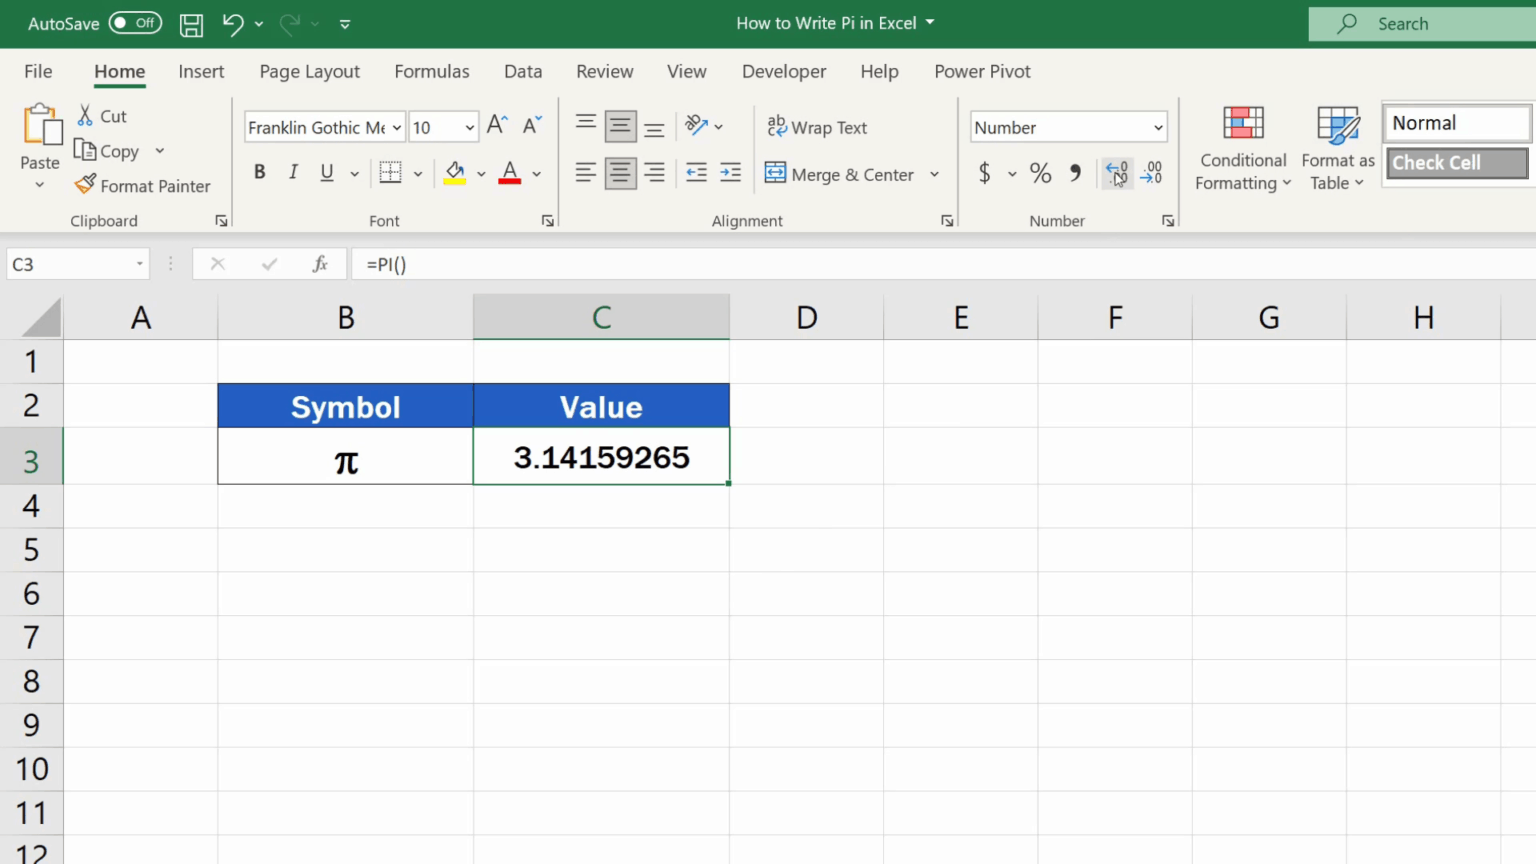Expand the Fill Color dropdown arrow
Image resolution: width=1536 pixels, height=864 pixels.
click(x=481, y=173)
